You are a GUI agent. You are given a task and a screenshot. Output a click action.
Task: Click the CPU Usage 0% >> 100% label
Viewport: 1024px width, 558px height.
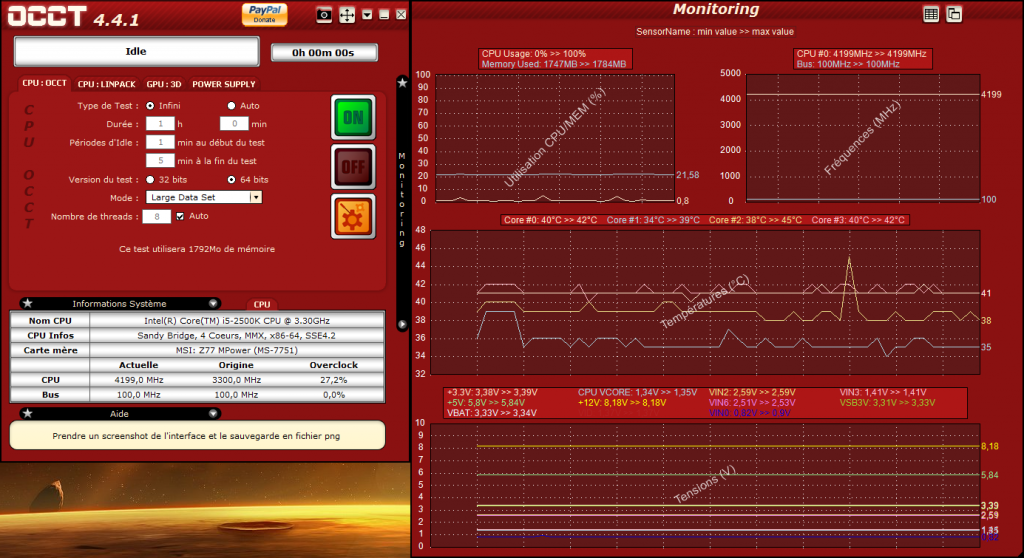point(534,54)
